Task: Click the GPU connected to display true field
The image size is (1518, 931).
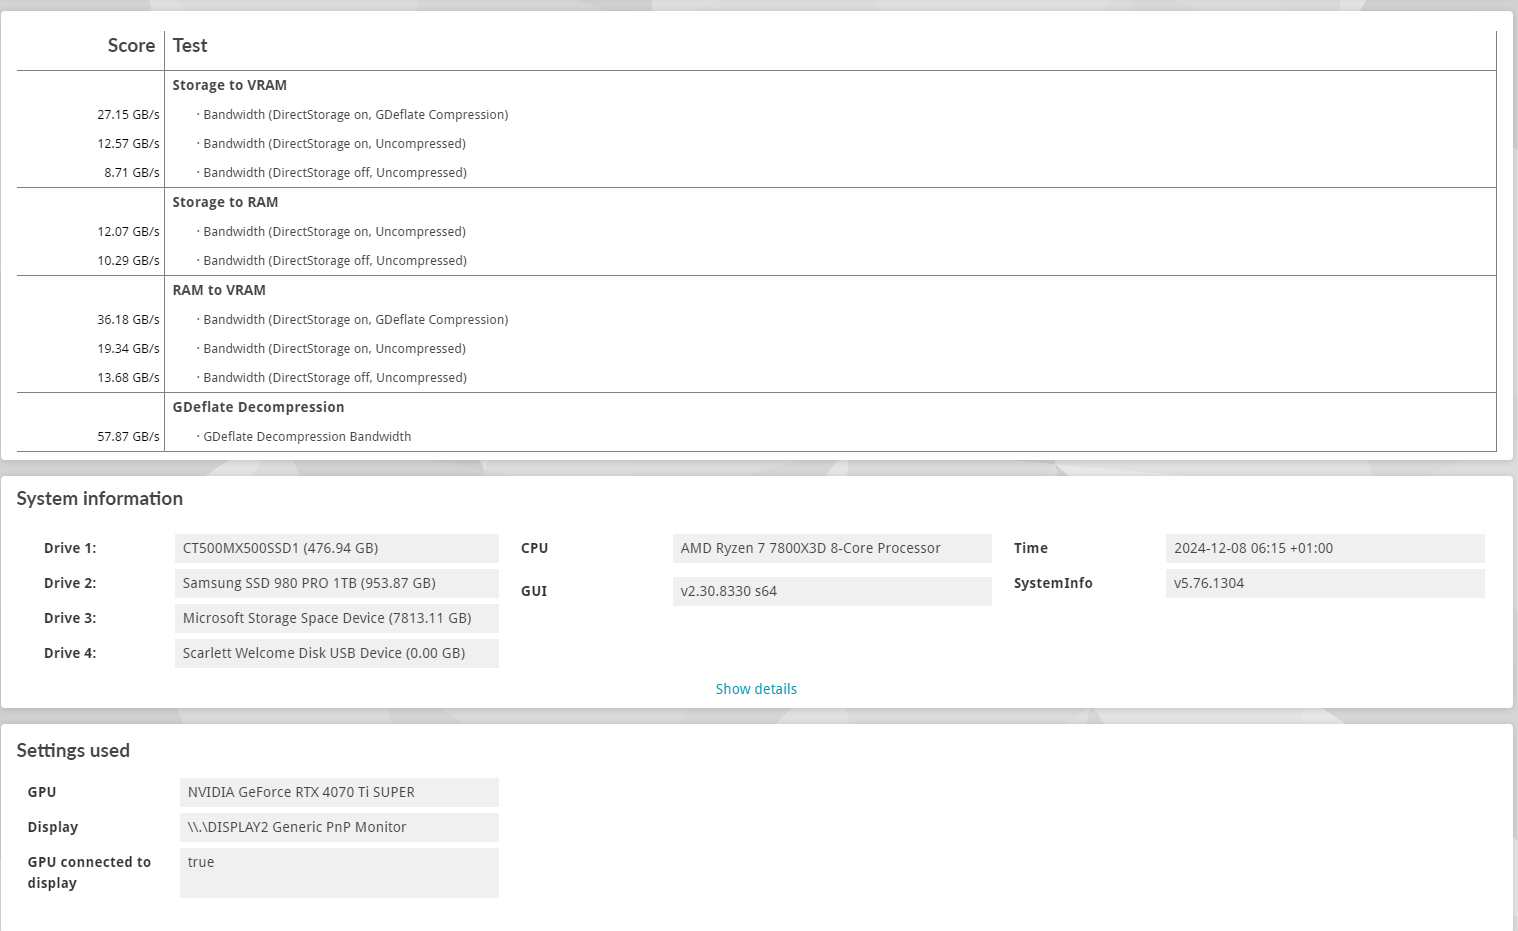Action: 339,873
